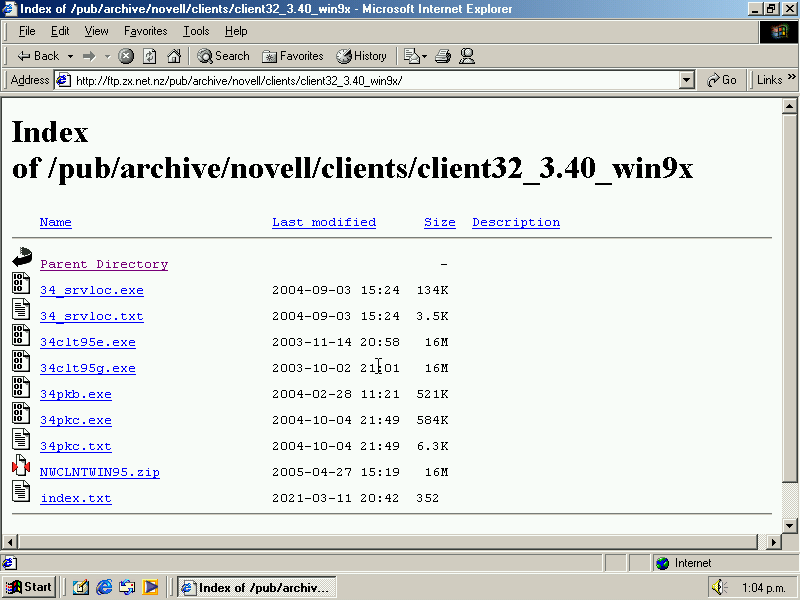Image resolution: width=800 pixels, height=600 pixels.
Task: Click the Forward arrow button
Action: click(x=89, y=56)
